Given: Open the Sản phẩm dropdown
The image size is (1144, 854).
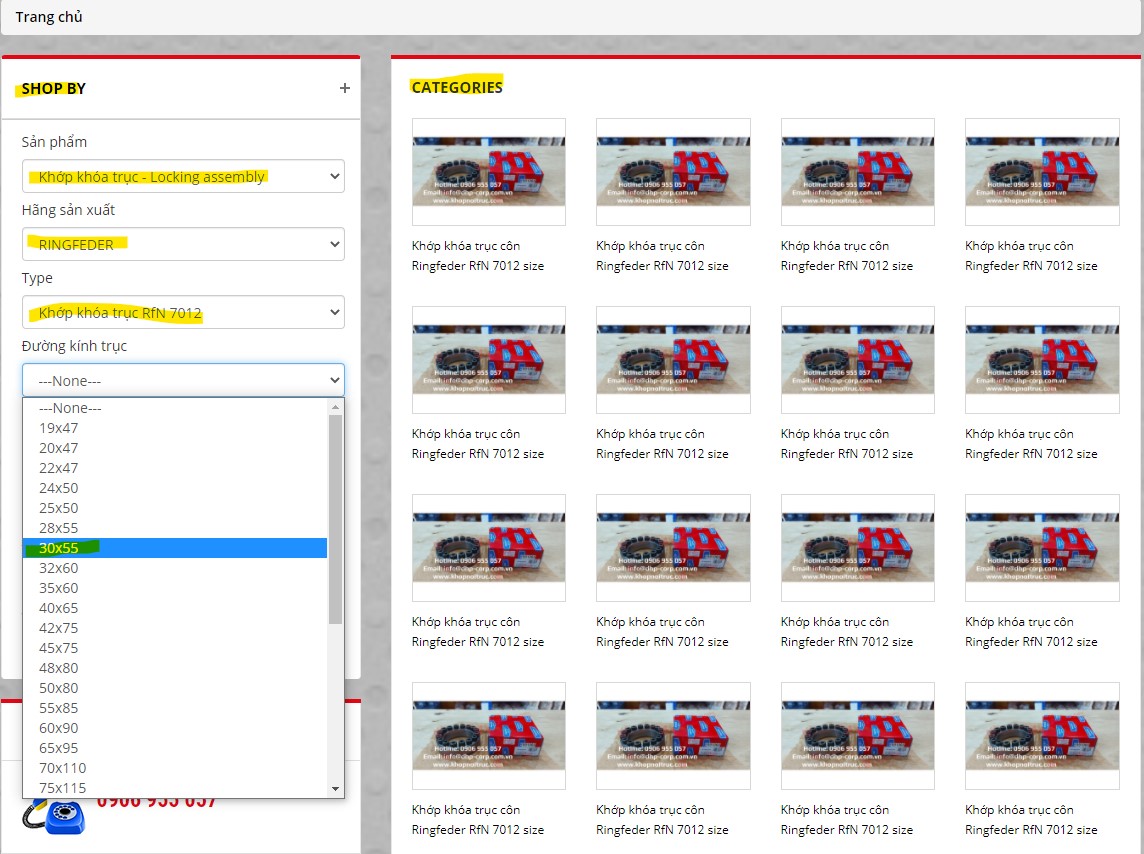Looking at the screenshot, I should pyautogui.click(x=183, y=176).
